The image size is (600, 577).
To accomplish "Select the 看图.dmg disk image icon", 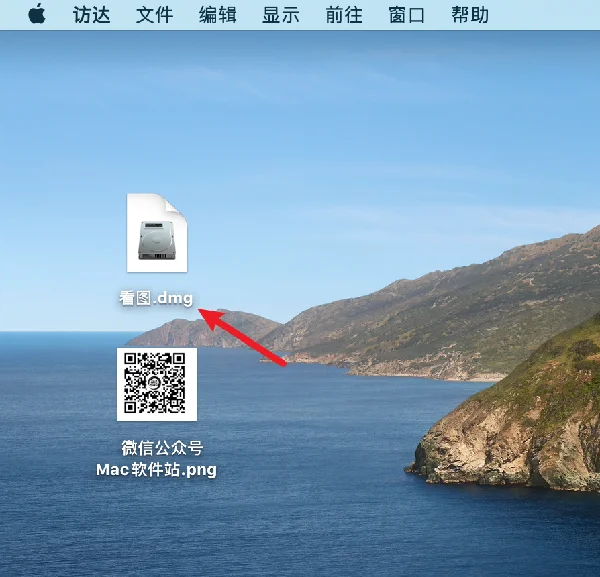I will pyautogui.click(x=157, y=233).
